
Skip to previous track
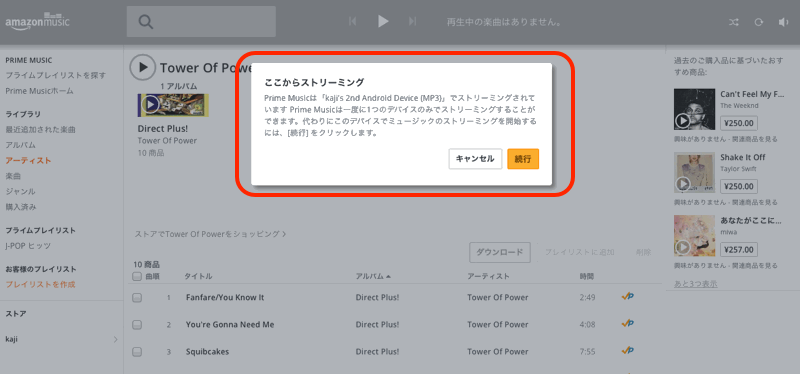[x=352, y=21]
